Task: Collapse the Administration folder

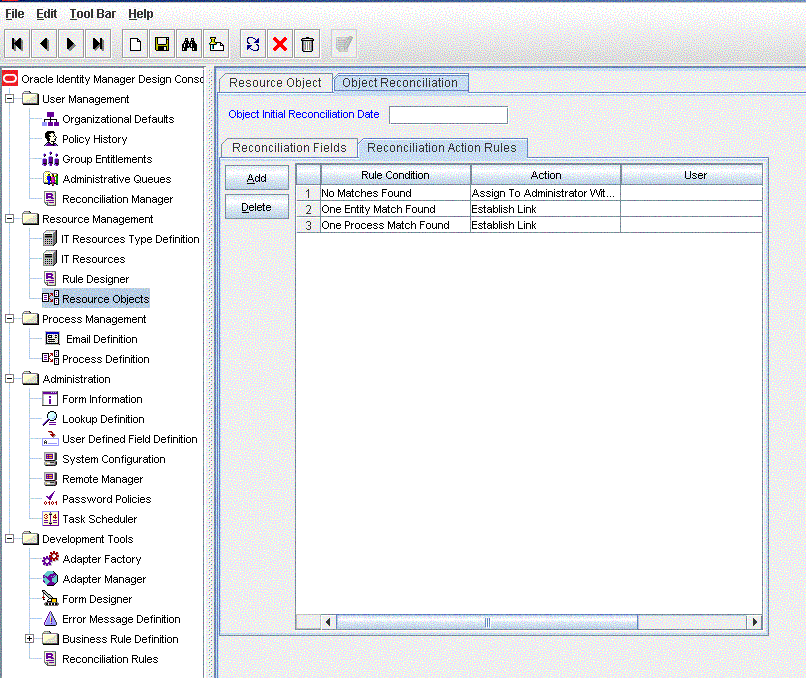Action: coord(10,379)
